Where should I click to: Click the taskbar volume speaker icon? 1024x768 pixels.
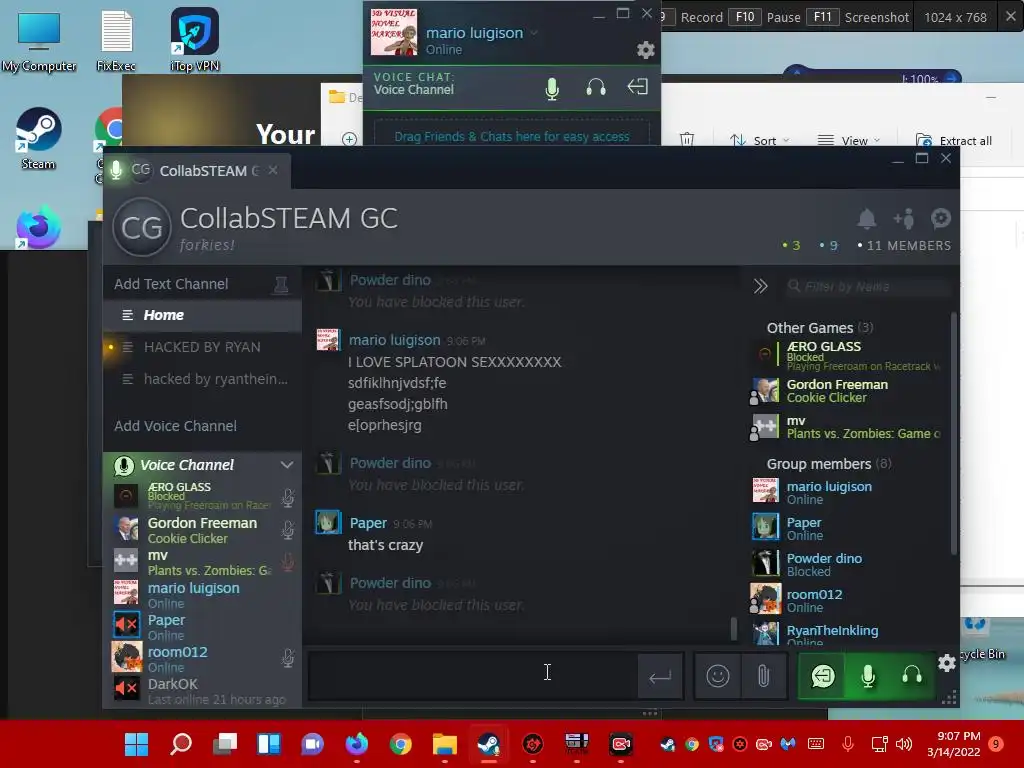pyautogui.click(x=904, y=744)
